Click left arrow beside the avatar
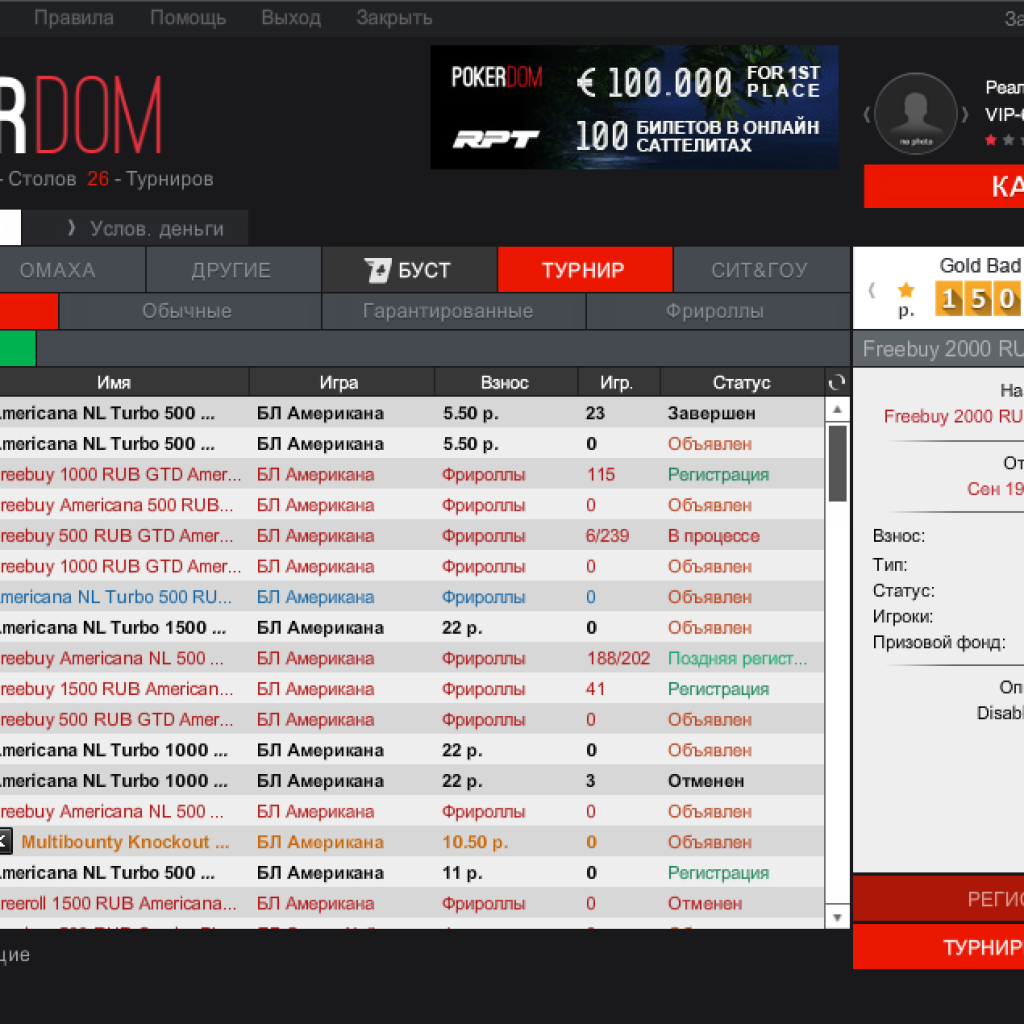The image size is (1024, 1024). 867,114
